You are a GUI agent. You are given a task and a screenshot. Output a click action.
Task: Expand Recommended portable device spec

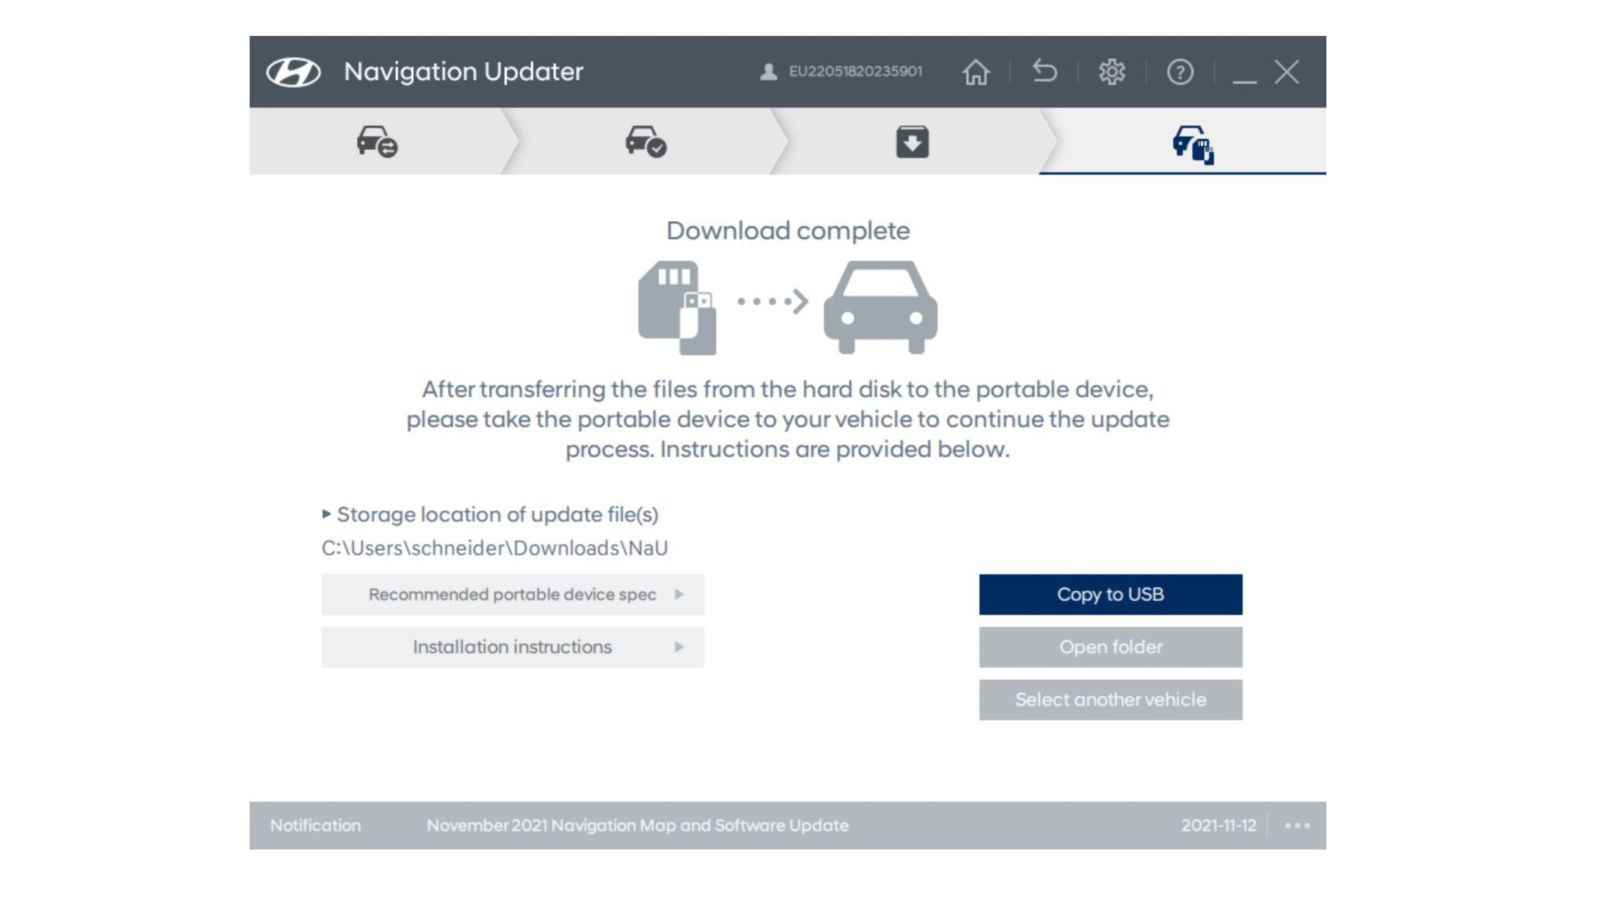pyautogui.click(x=512, y=594)
